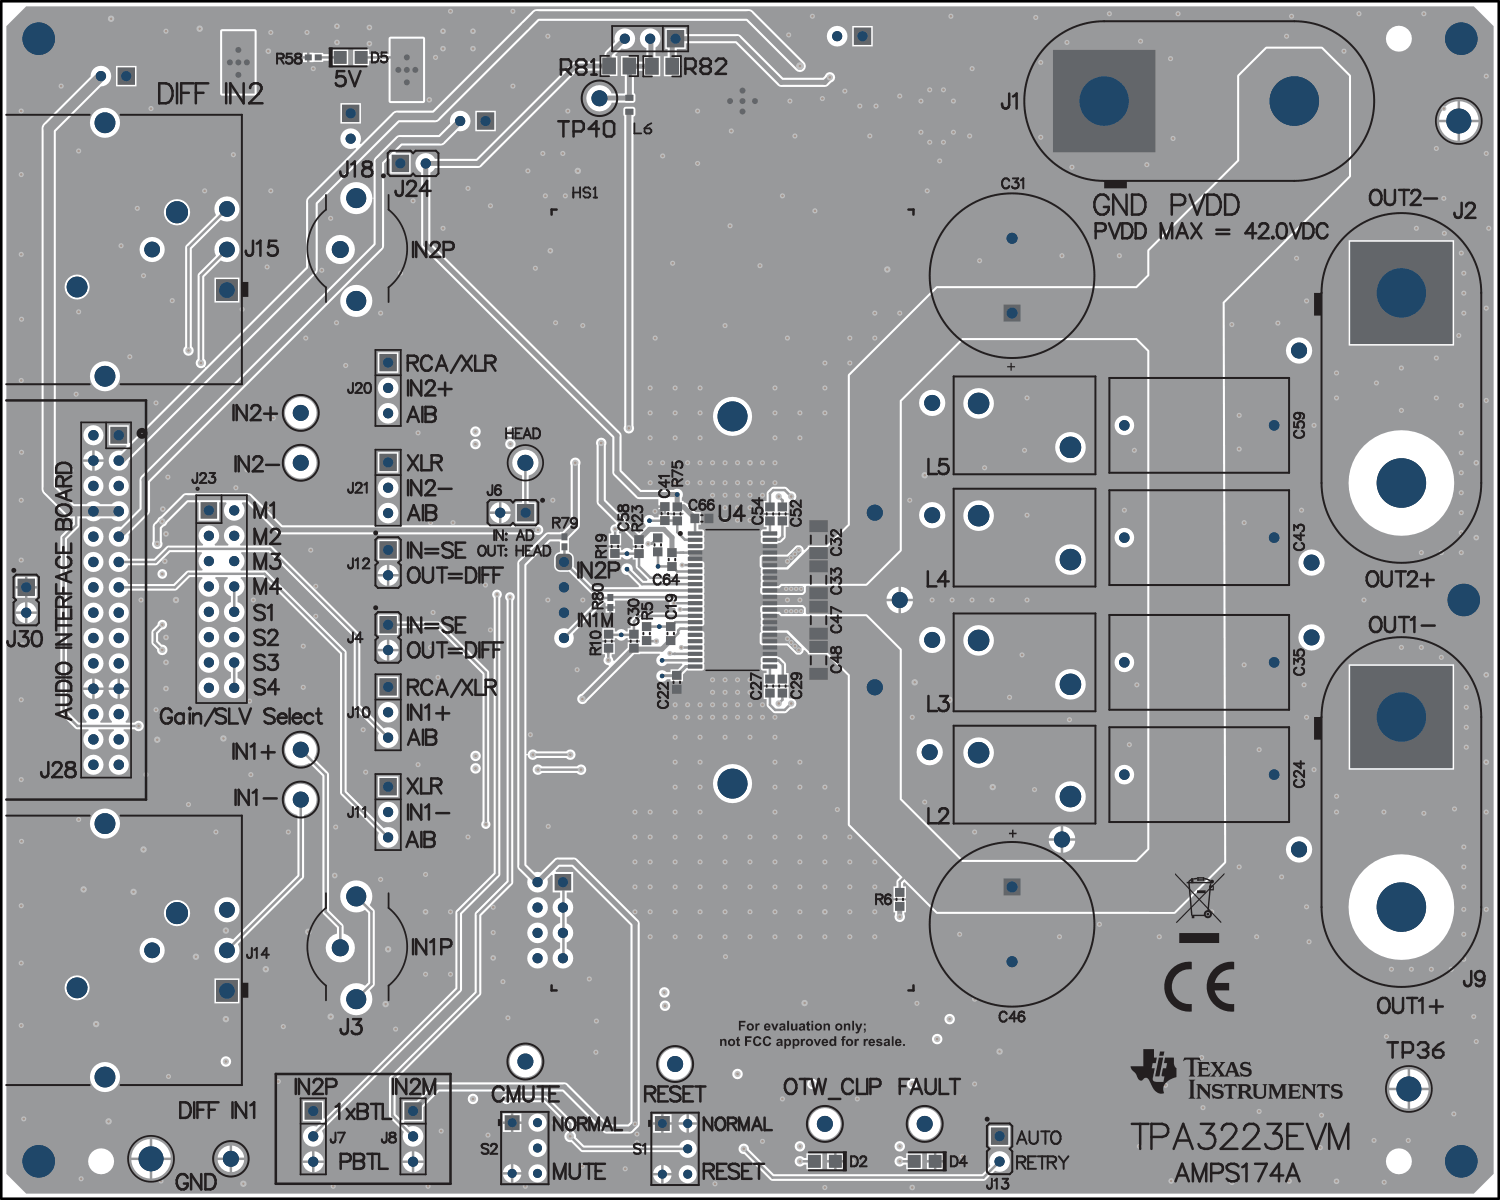This screenshot has width=1500, height=1200.
Task: Click the C35 capacitor label
Action: 1300,662
